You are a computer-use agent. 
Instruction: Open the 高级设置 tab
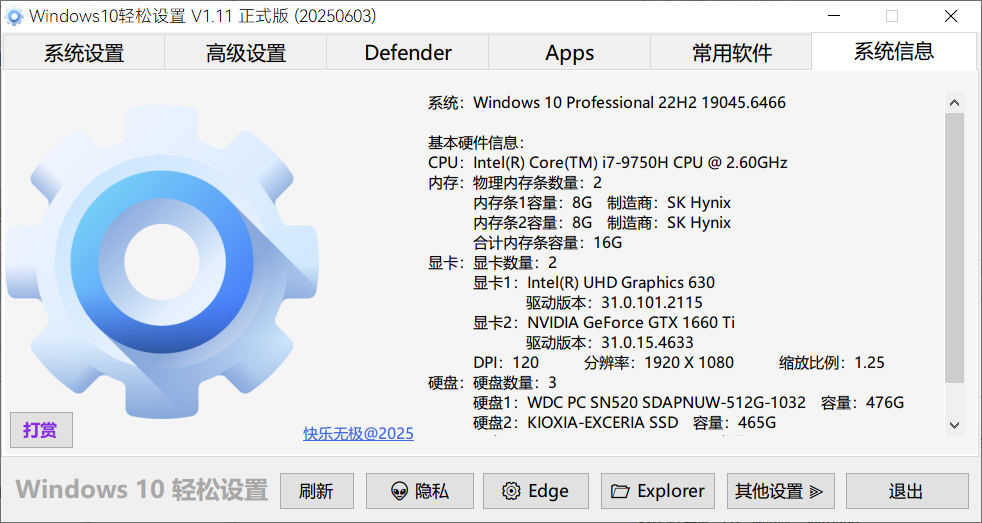coord(246,53)
